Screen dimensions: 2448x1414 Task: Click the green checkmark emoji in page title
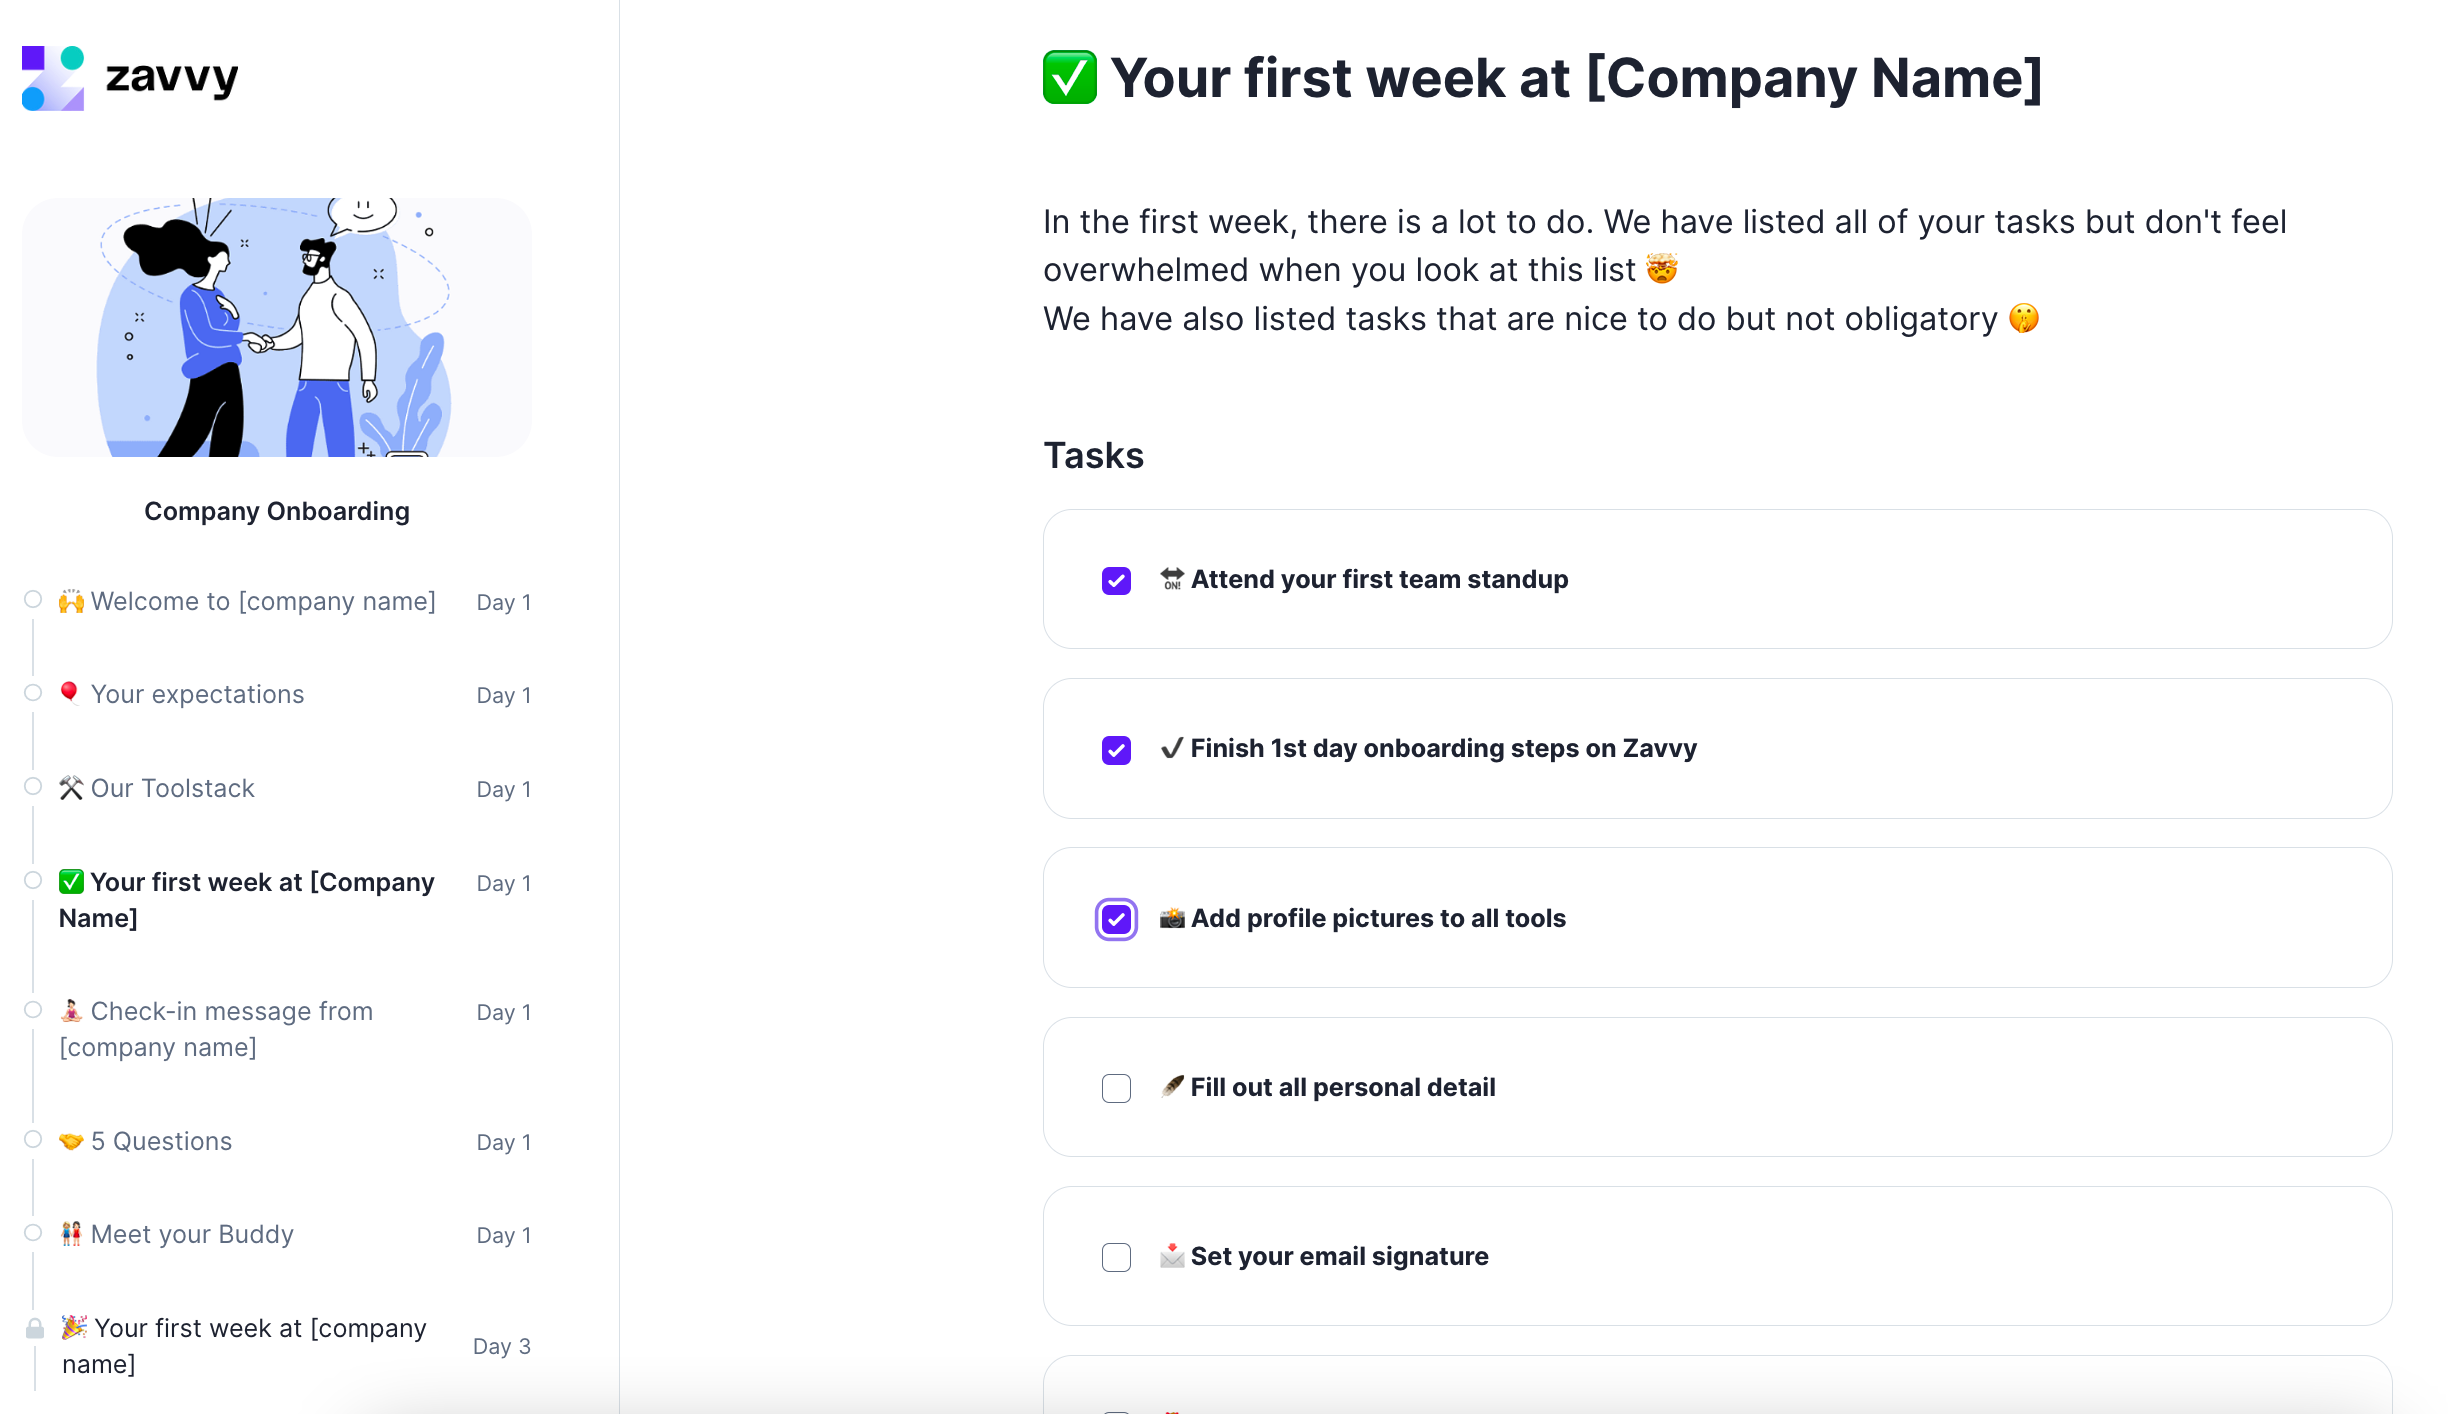1070,77
